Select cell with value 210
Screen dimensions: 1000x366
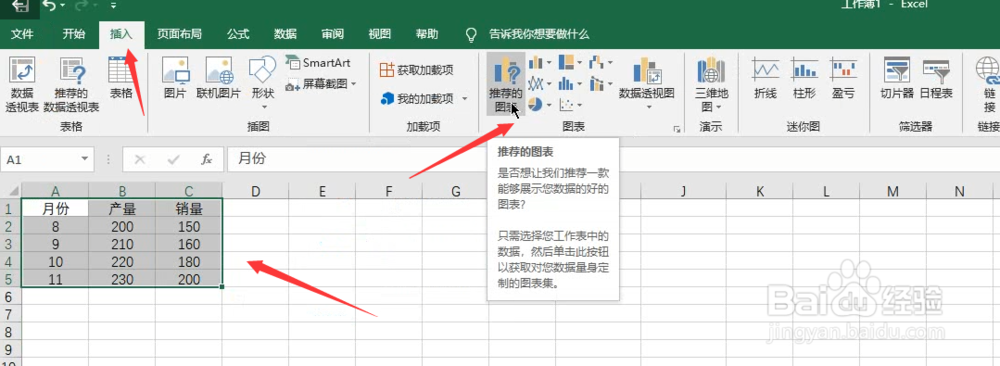coord(122,244)
